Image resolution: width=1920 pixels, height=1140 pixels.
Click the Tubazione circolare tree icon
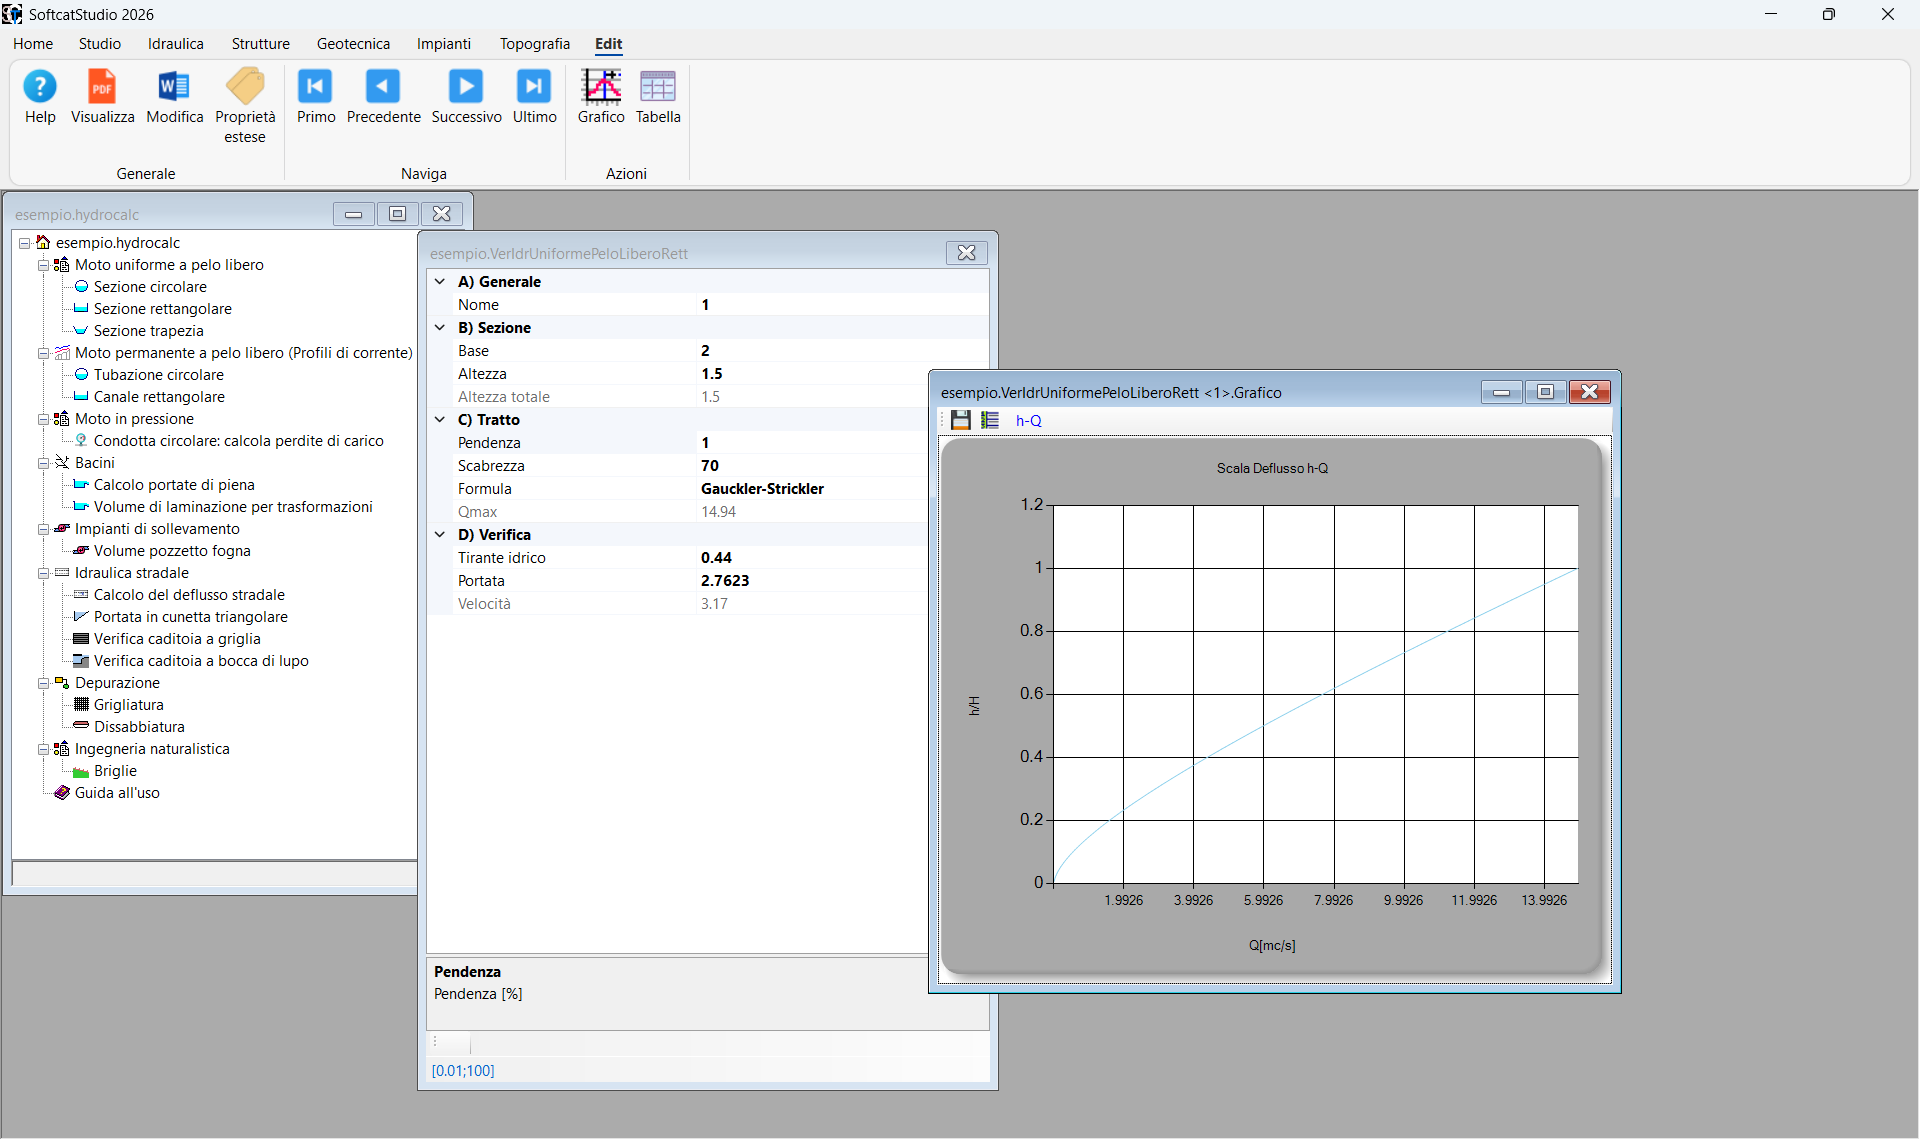point(82,375)
